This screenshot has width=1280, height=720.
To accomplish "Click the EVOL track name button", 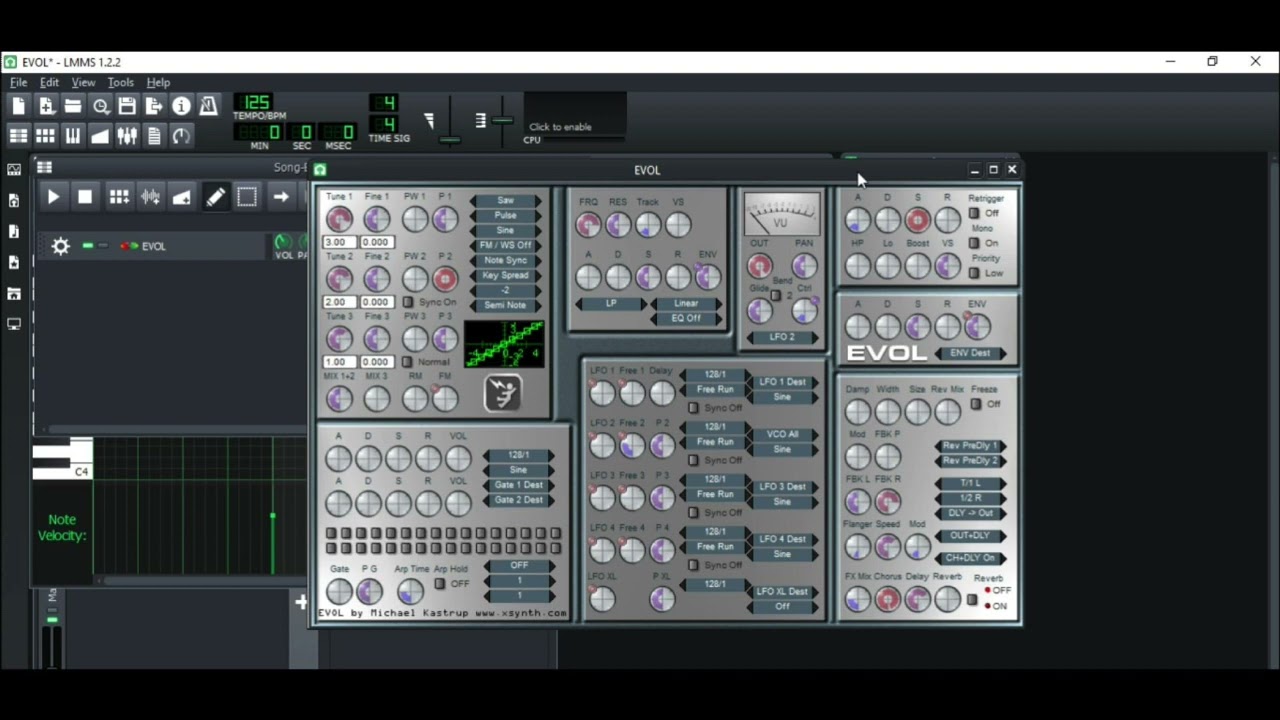I will [x=193, y=246].
